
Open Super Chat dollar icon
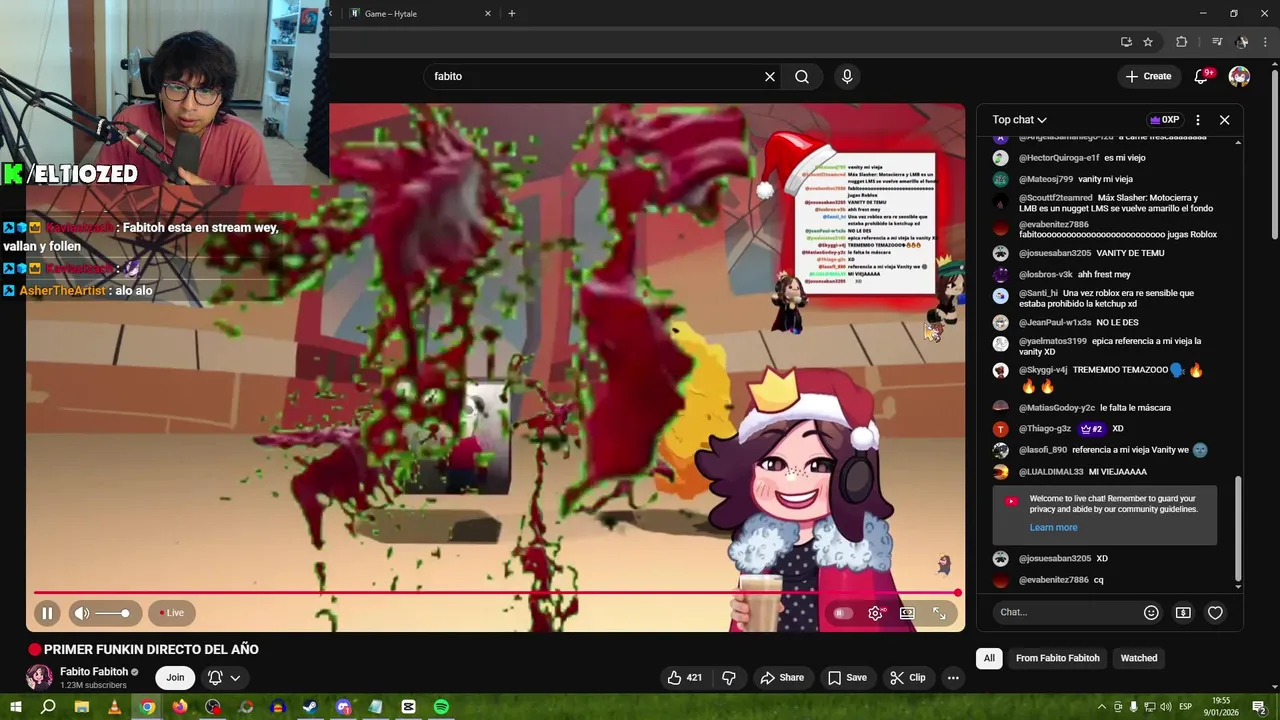(1183, 613)
